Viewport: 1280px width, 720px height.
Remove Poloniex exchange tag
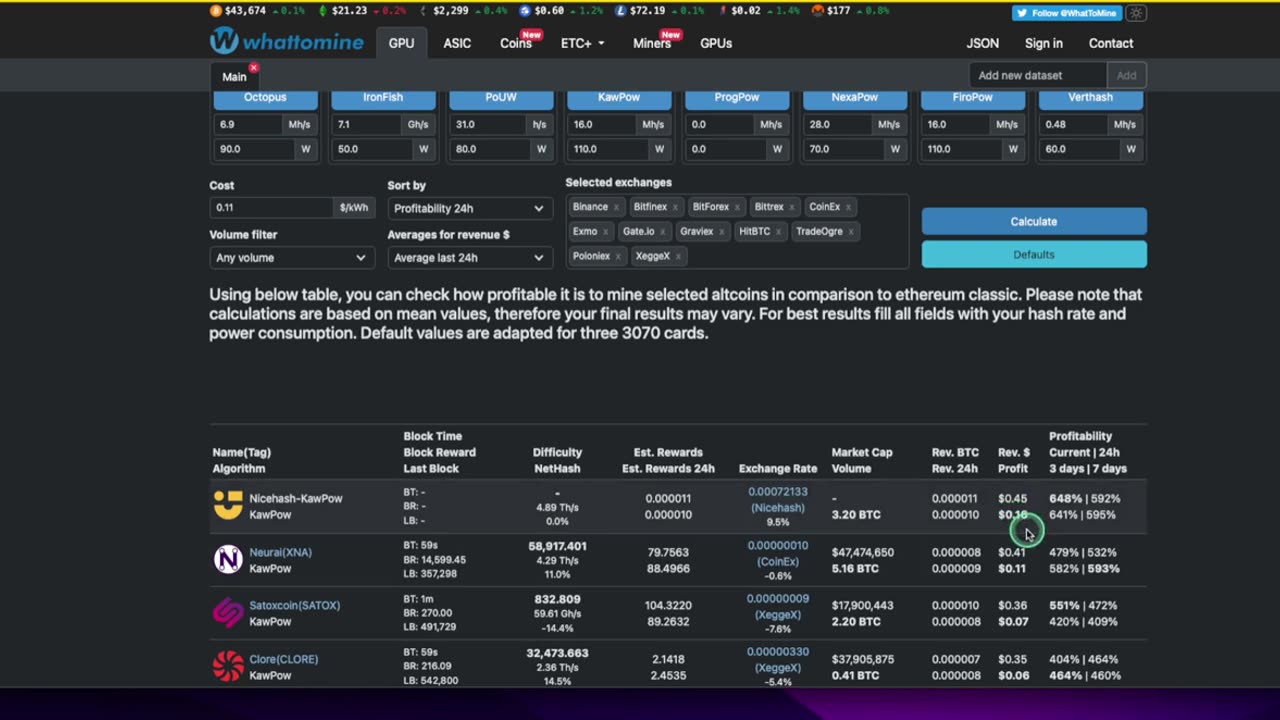coord(618,256)
